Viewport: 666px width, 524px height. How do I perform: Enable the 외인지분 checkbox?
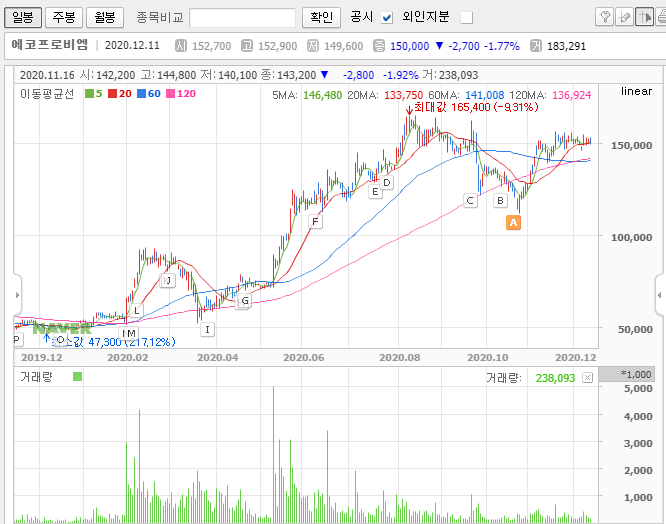466,18
